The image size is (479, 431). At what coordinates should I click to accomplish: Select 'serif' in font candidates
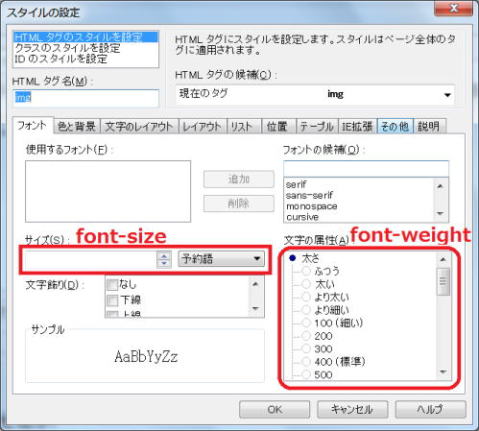[x=359, y=184]
